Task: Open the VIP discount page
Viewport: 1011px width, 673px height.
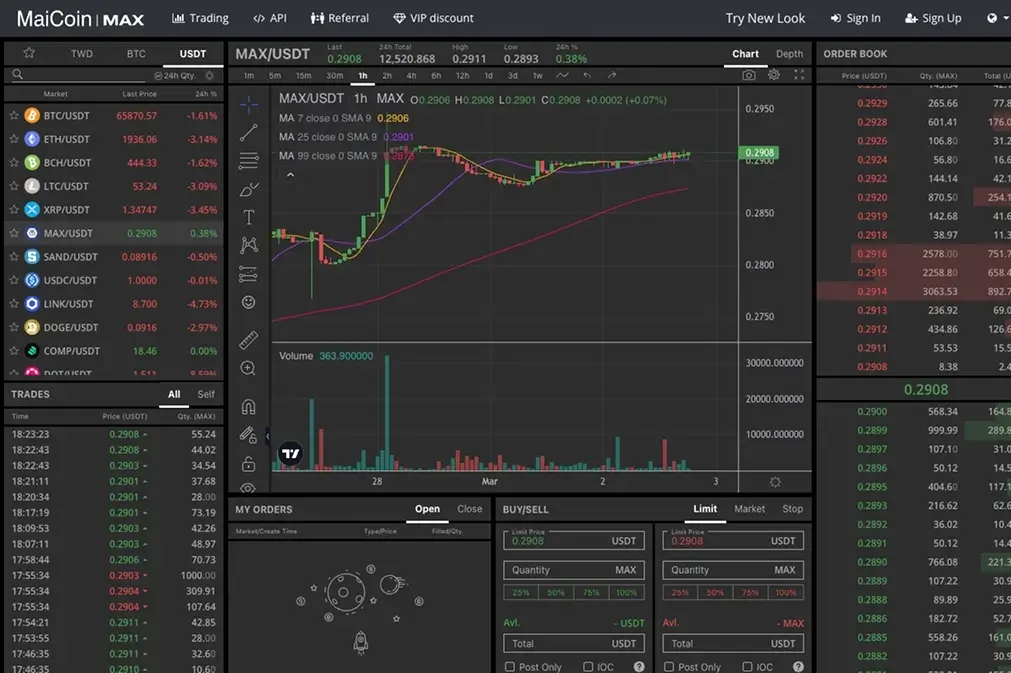Action: coord(433,18)
